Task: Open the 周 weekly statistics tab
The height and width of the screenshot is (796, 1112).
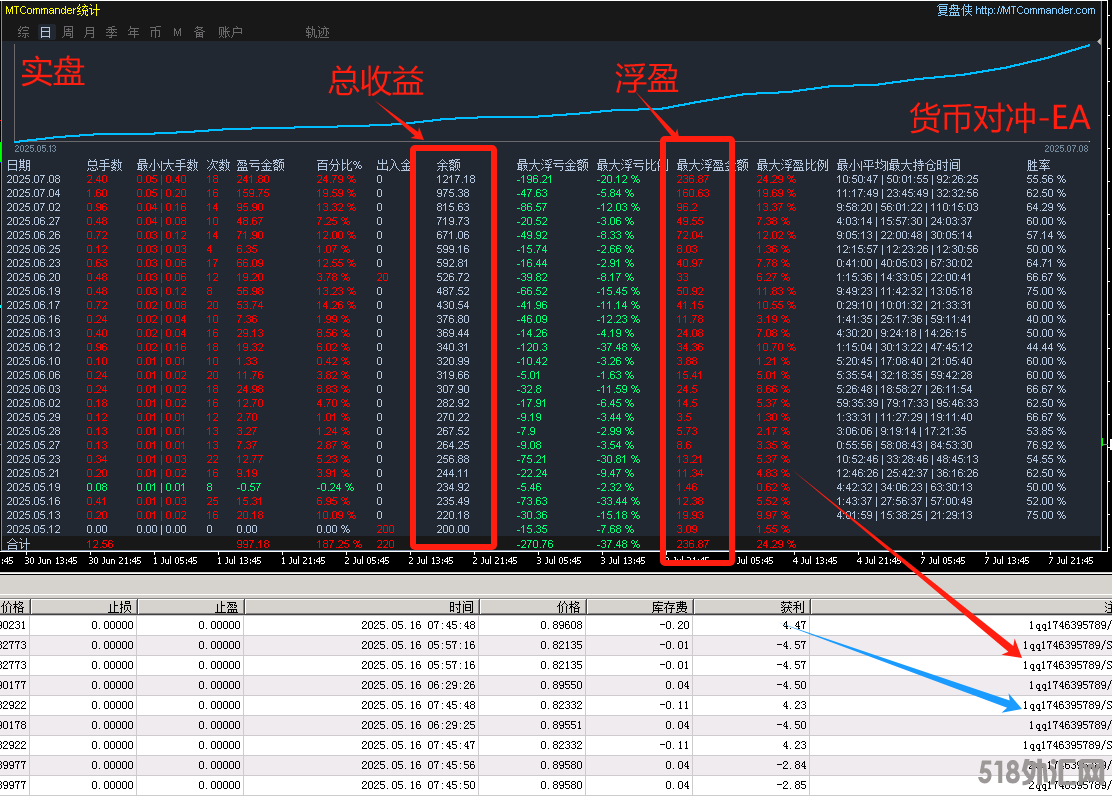Action: [x=68, y=32]
